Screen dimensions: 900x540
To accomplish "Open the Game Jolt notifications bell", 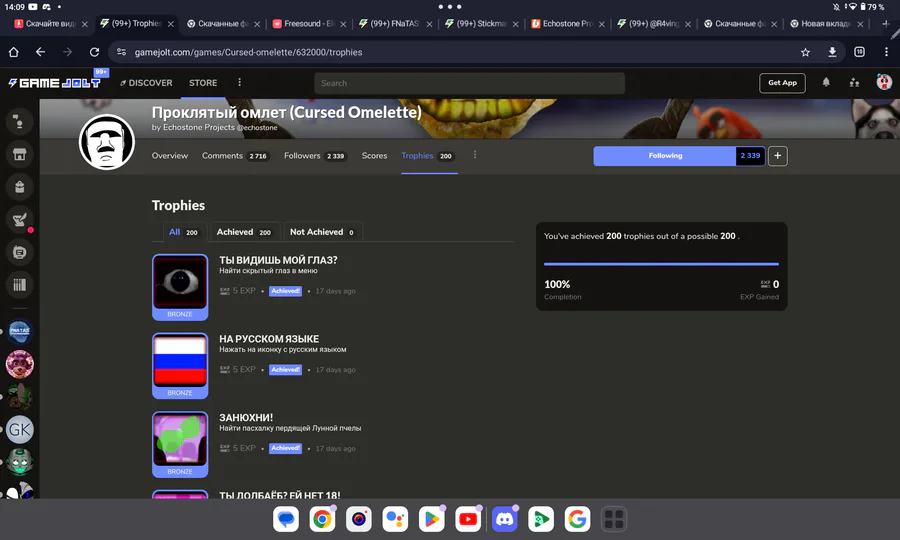I will click(x=826, y=83).
